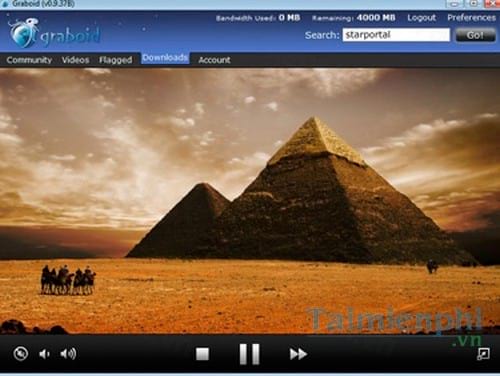Click the Bandwidth Used 0 MB text
Image resolution: width=500 pixels, height=376 pixels.
258,18
